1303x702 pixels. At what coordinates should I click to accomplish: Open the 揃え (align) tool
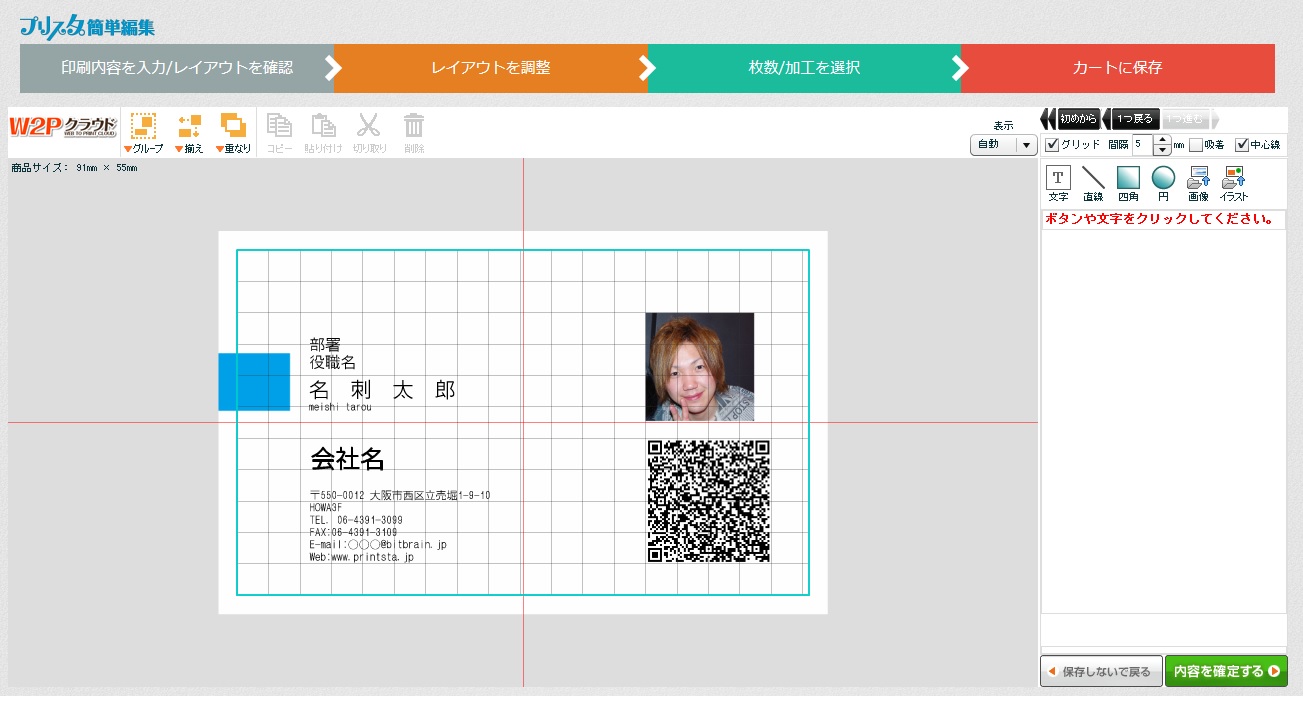click(x=190, y=126)
